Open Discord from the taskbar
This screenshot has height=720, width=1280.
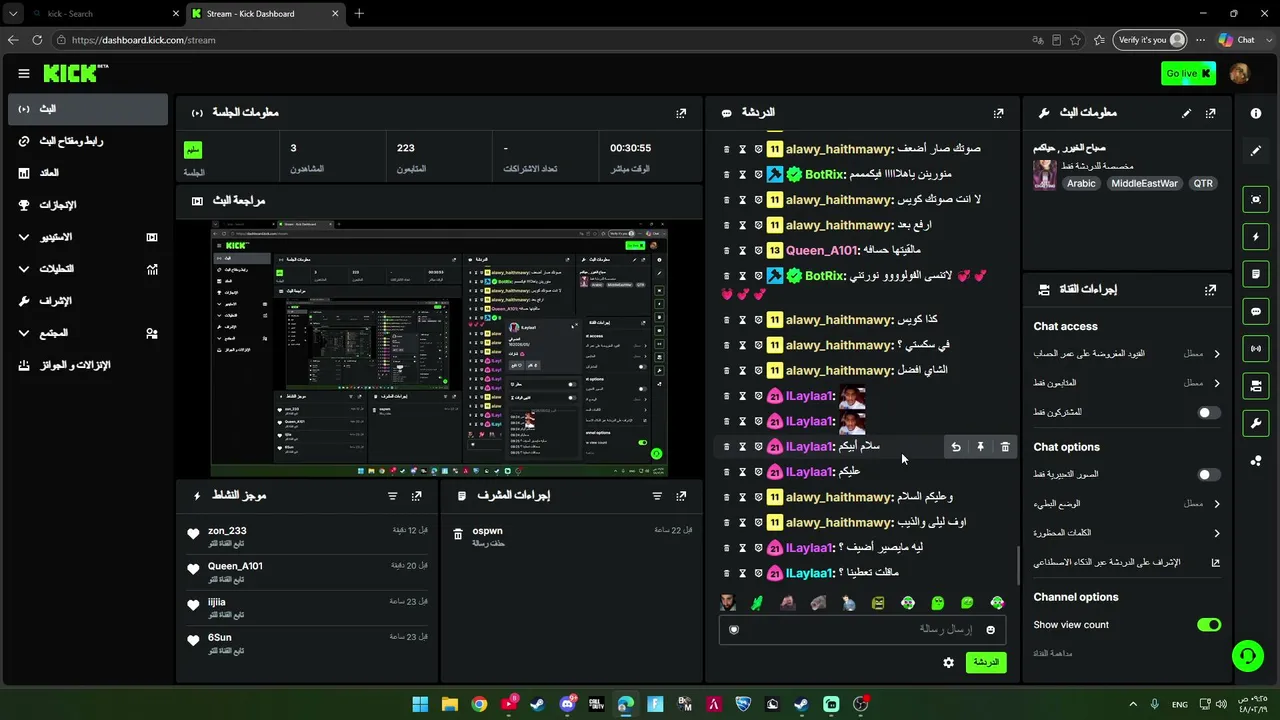click(568, 705)
